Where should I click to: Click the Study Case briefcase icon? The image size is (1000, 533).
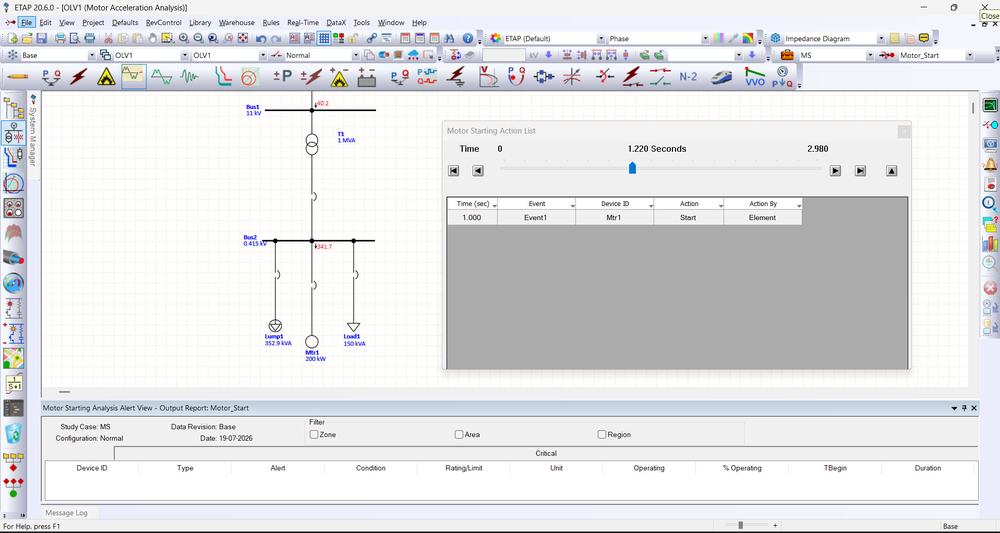[x=787, y=55]
